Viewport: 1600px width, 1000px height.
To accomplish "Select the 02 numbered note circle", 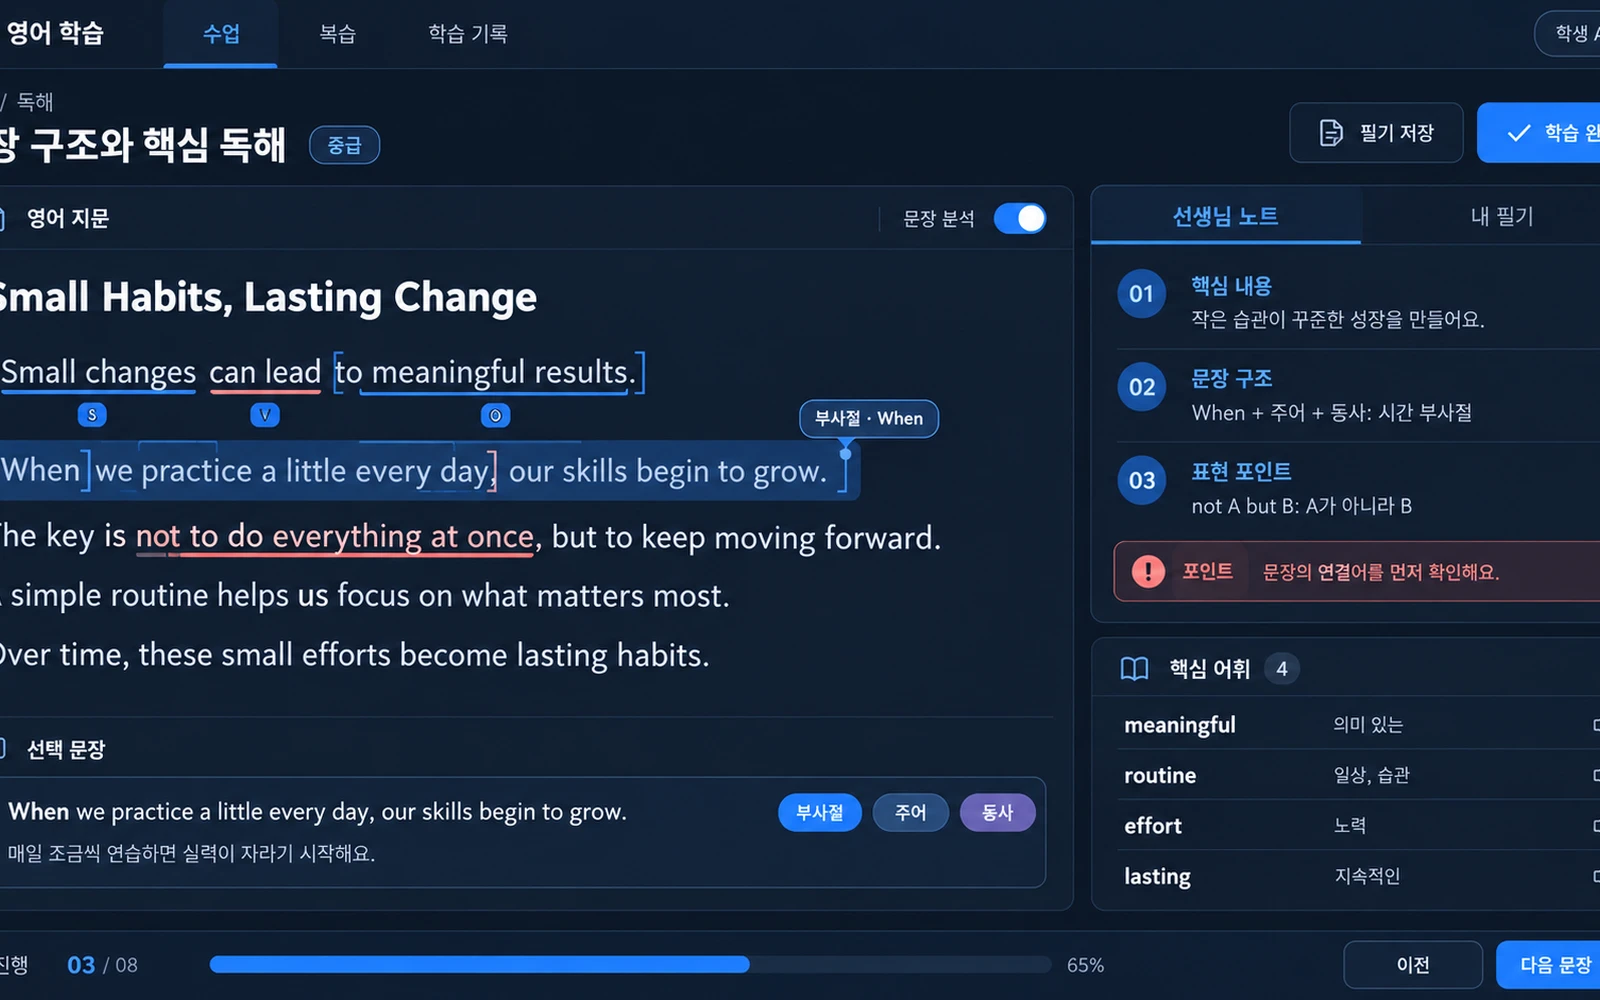I will point(1142,387).
